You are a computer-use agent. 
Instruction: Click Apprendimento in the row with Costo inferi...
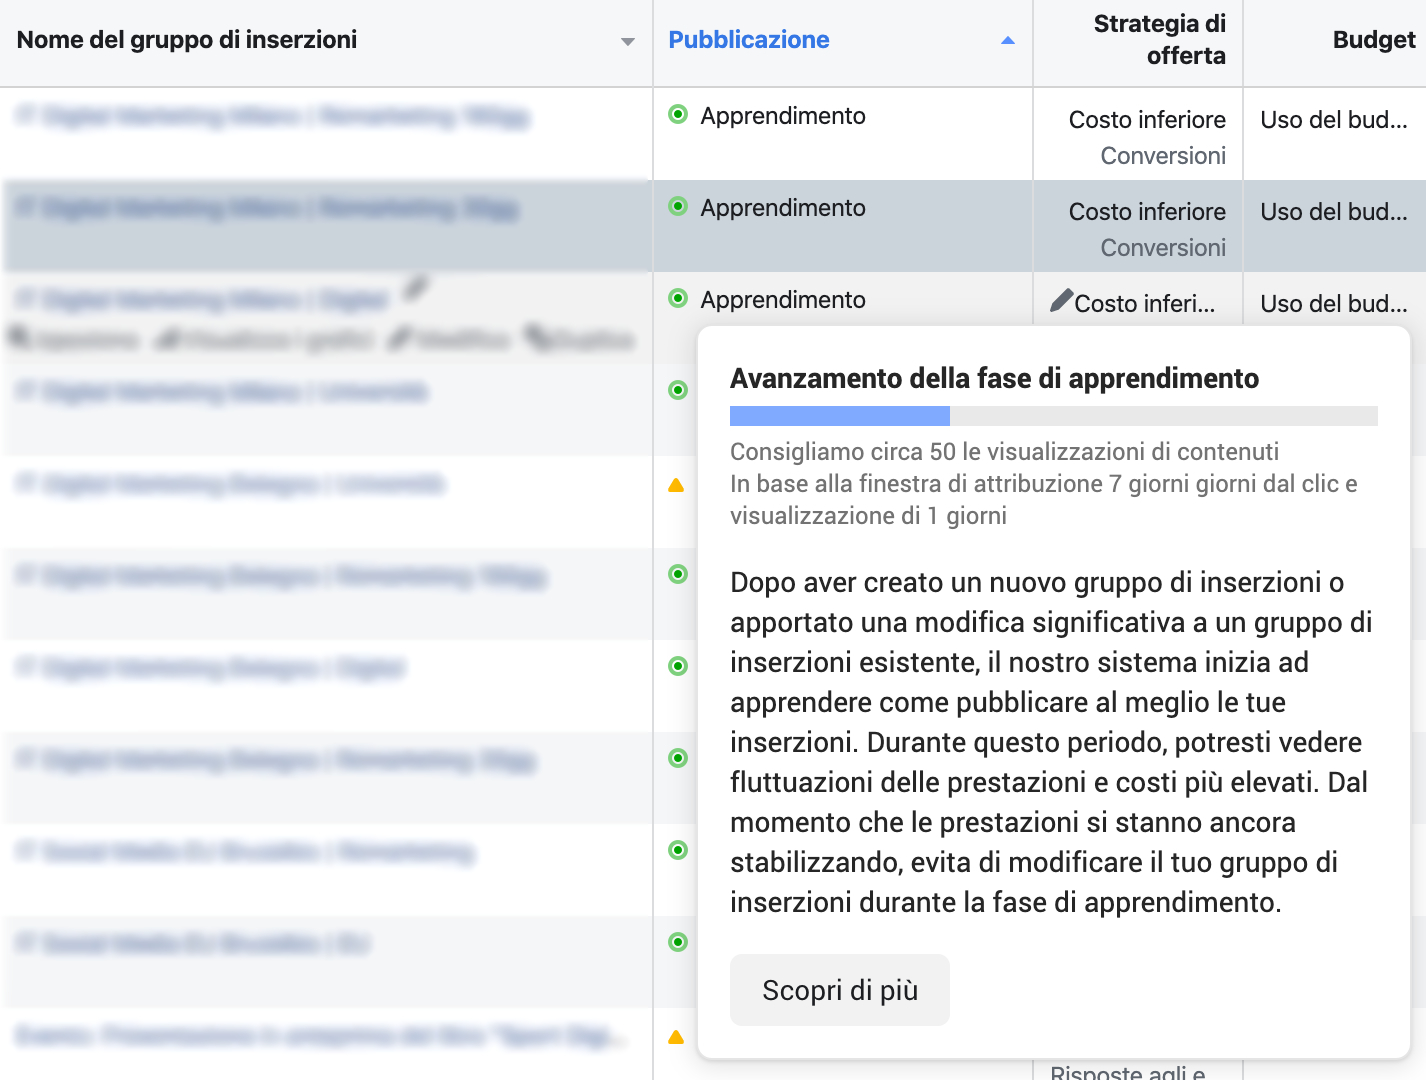tap(783, 300)
